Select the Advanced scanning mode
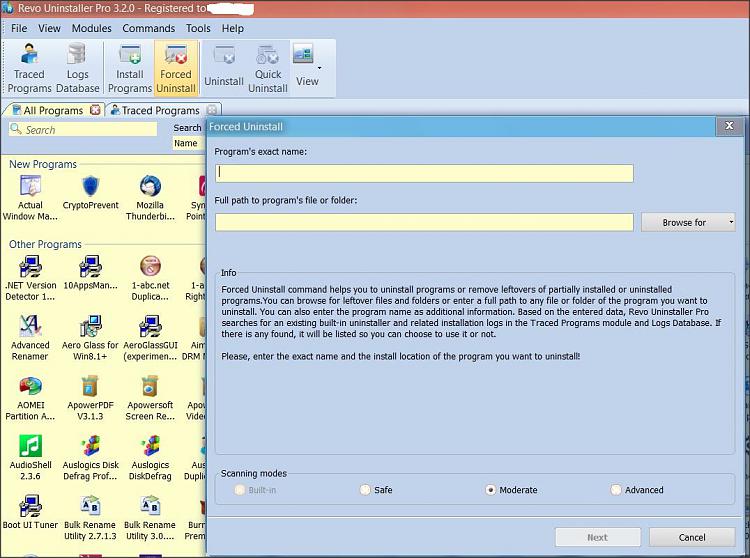Screen dimensions: 750x558 coord(637,490)
